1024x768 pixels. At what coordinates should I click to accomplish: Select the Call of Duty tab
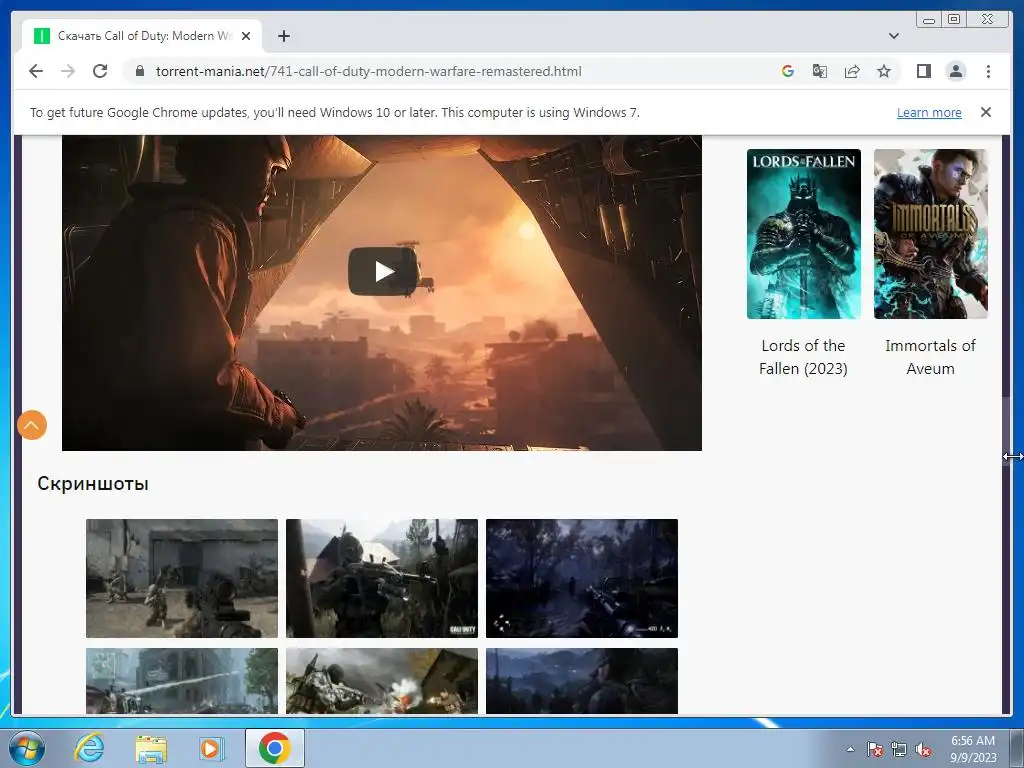(142, 36)
